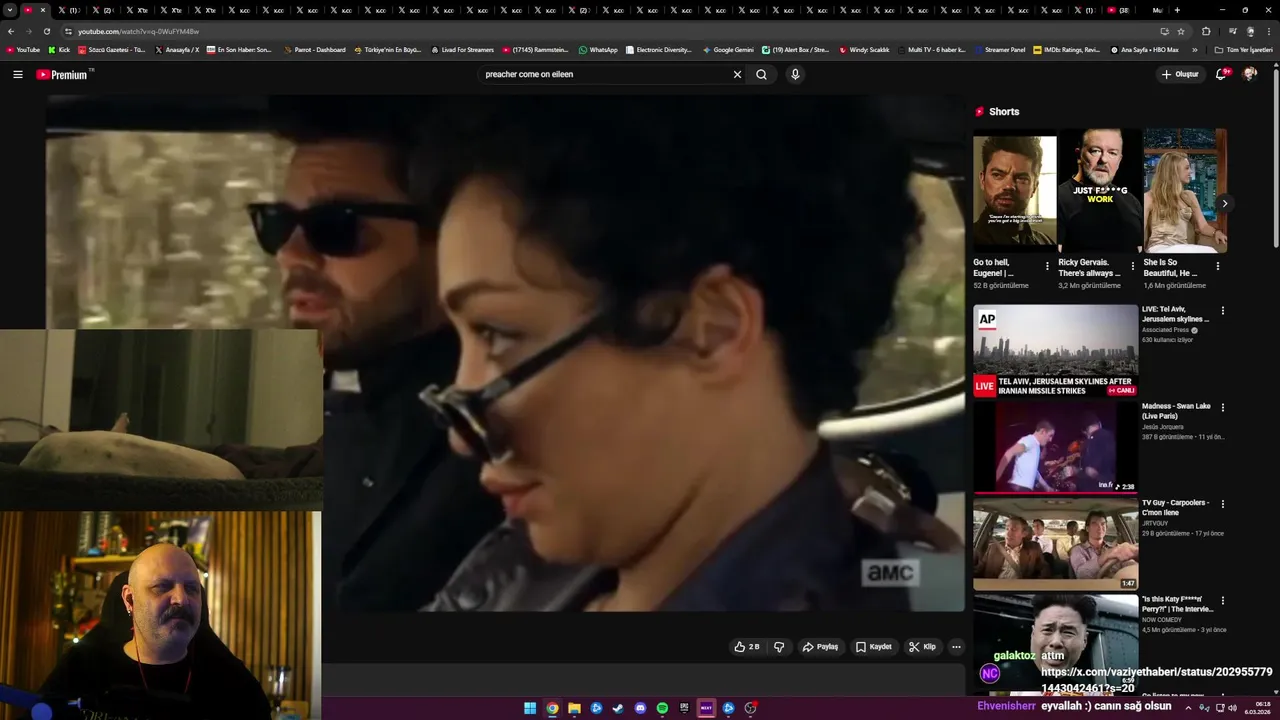The width and height of the screenshot is (1280, 720).
Task: Open system volume control in tray
Action: [1233, 708]
